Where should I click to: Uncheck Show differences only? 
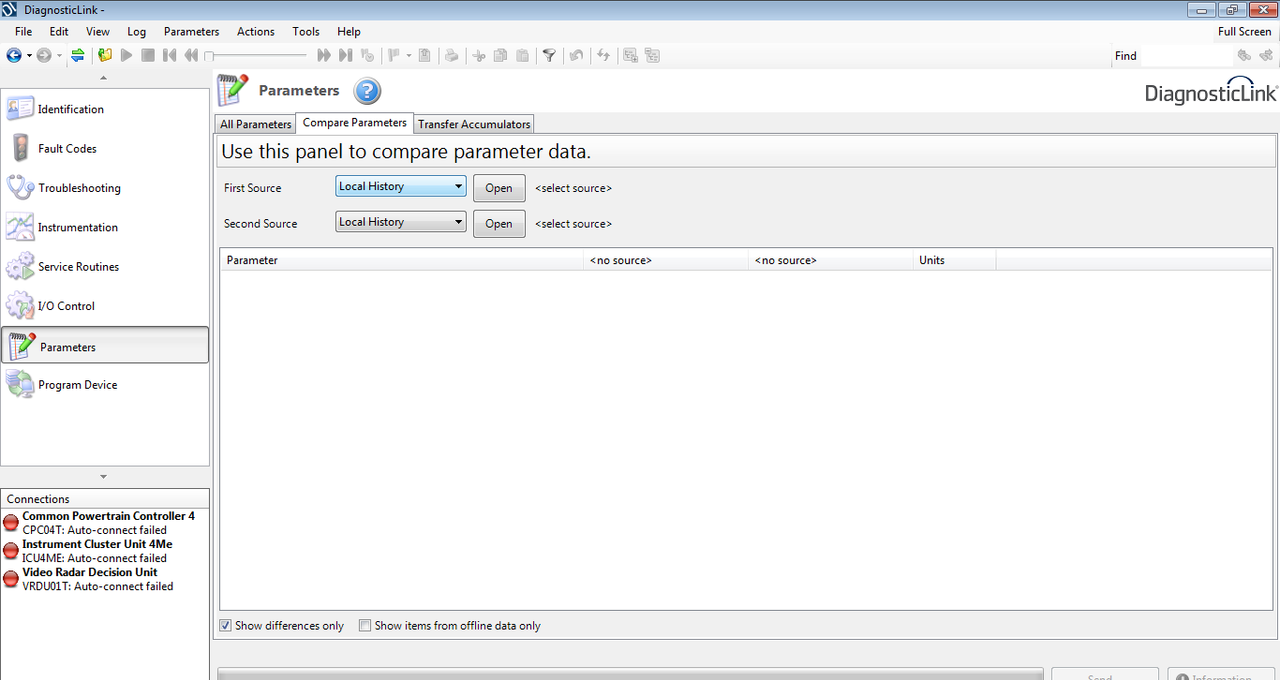pos(225,626)
